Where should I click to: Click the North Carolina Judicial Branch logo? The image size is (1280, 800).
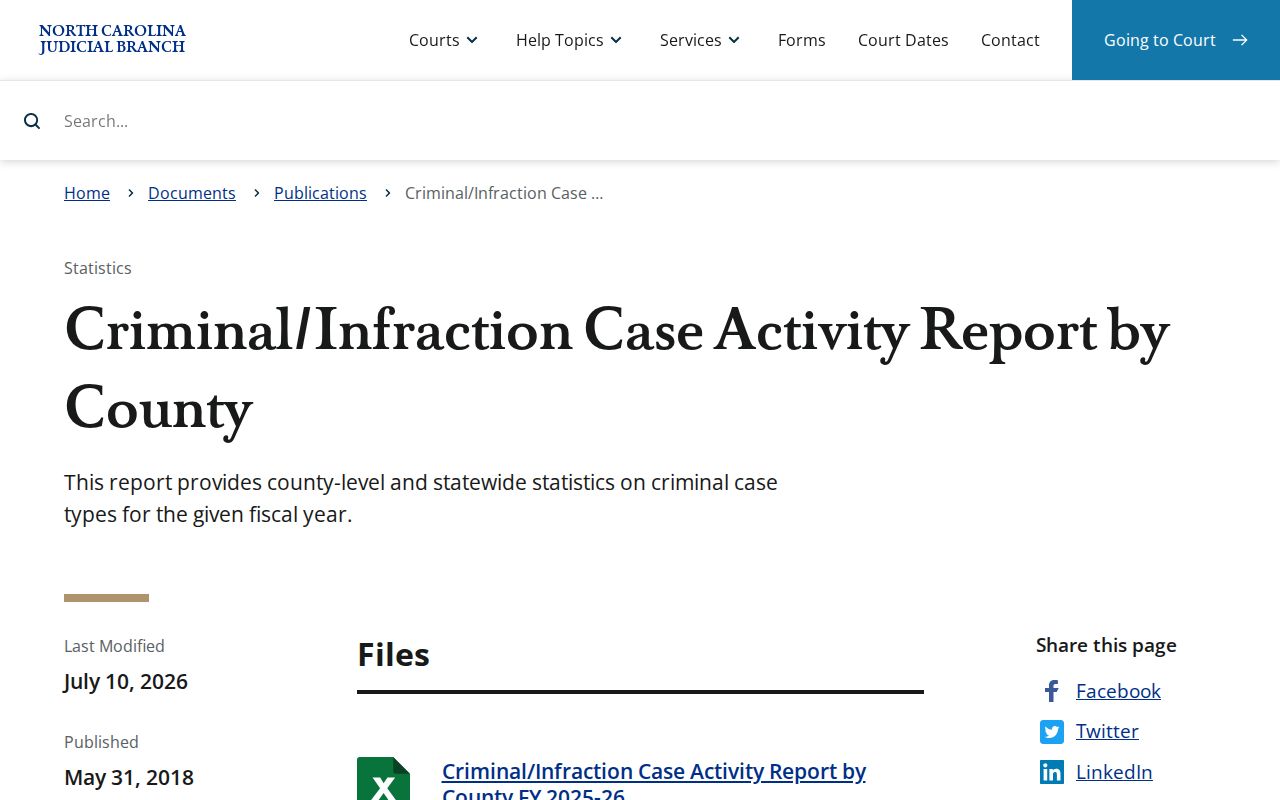pyautogui.click(x=112, y=40)
